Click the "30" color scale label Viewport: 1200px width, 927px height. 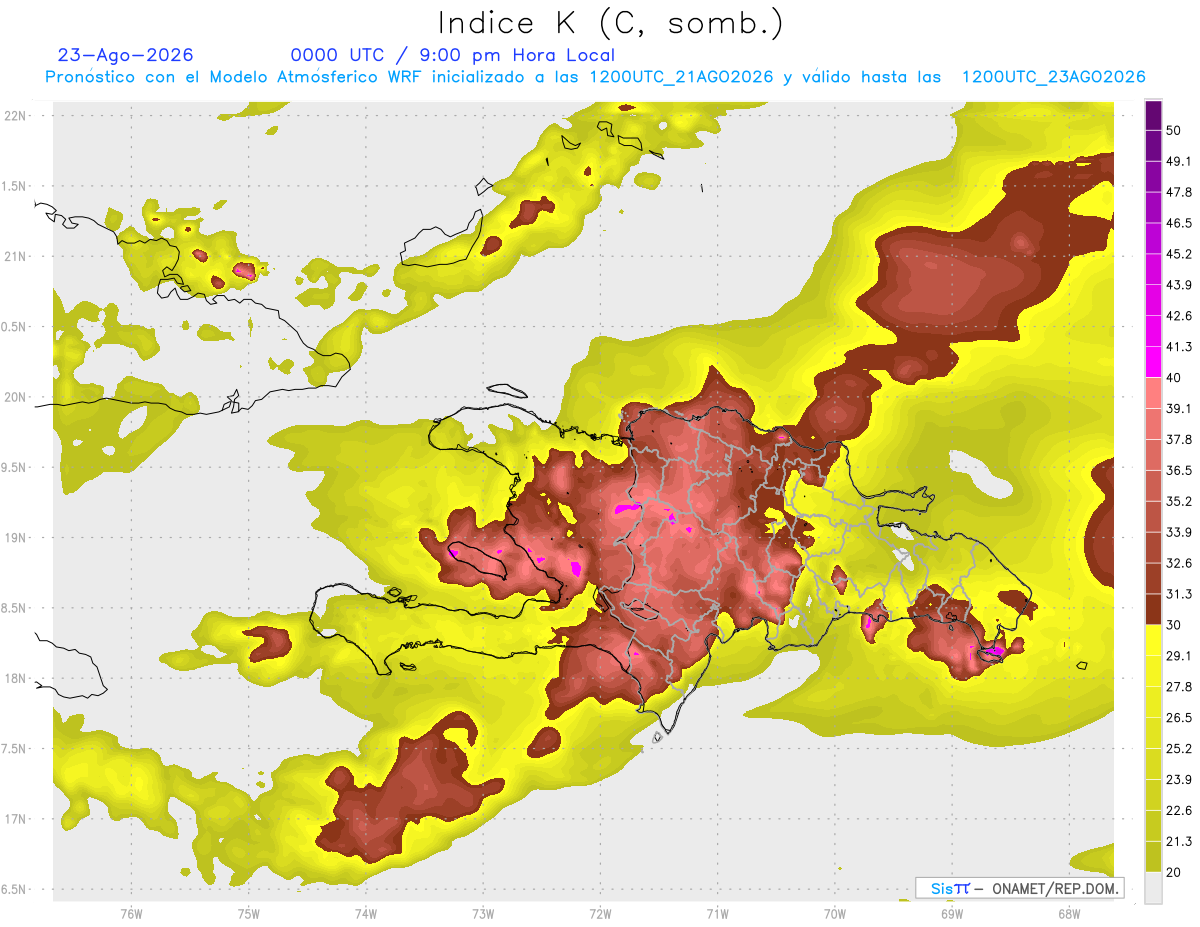pyautogui.click(x=1174, y=625)
